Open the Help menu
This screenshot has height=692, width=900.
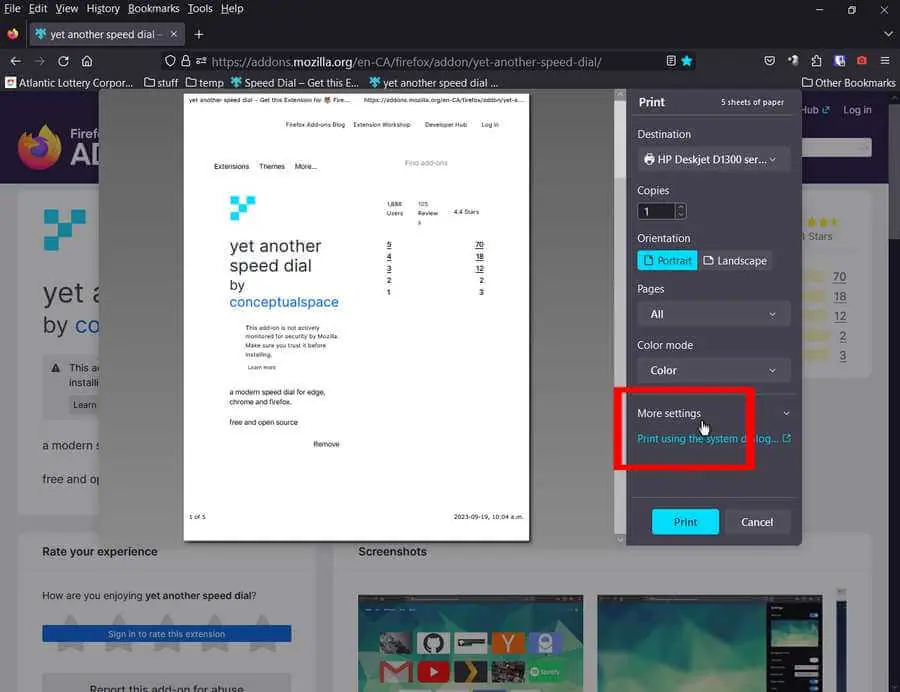click(x=232, y=9)
